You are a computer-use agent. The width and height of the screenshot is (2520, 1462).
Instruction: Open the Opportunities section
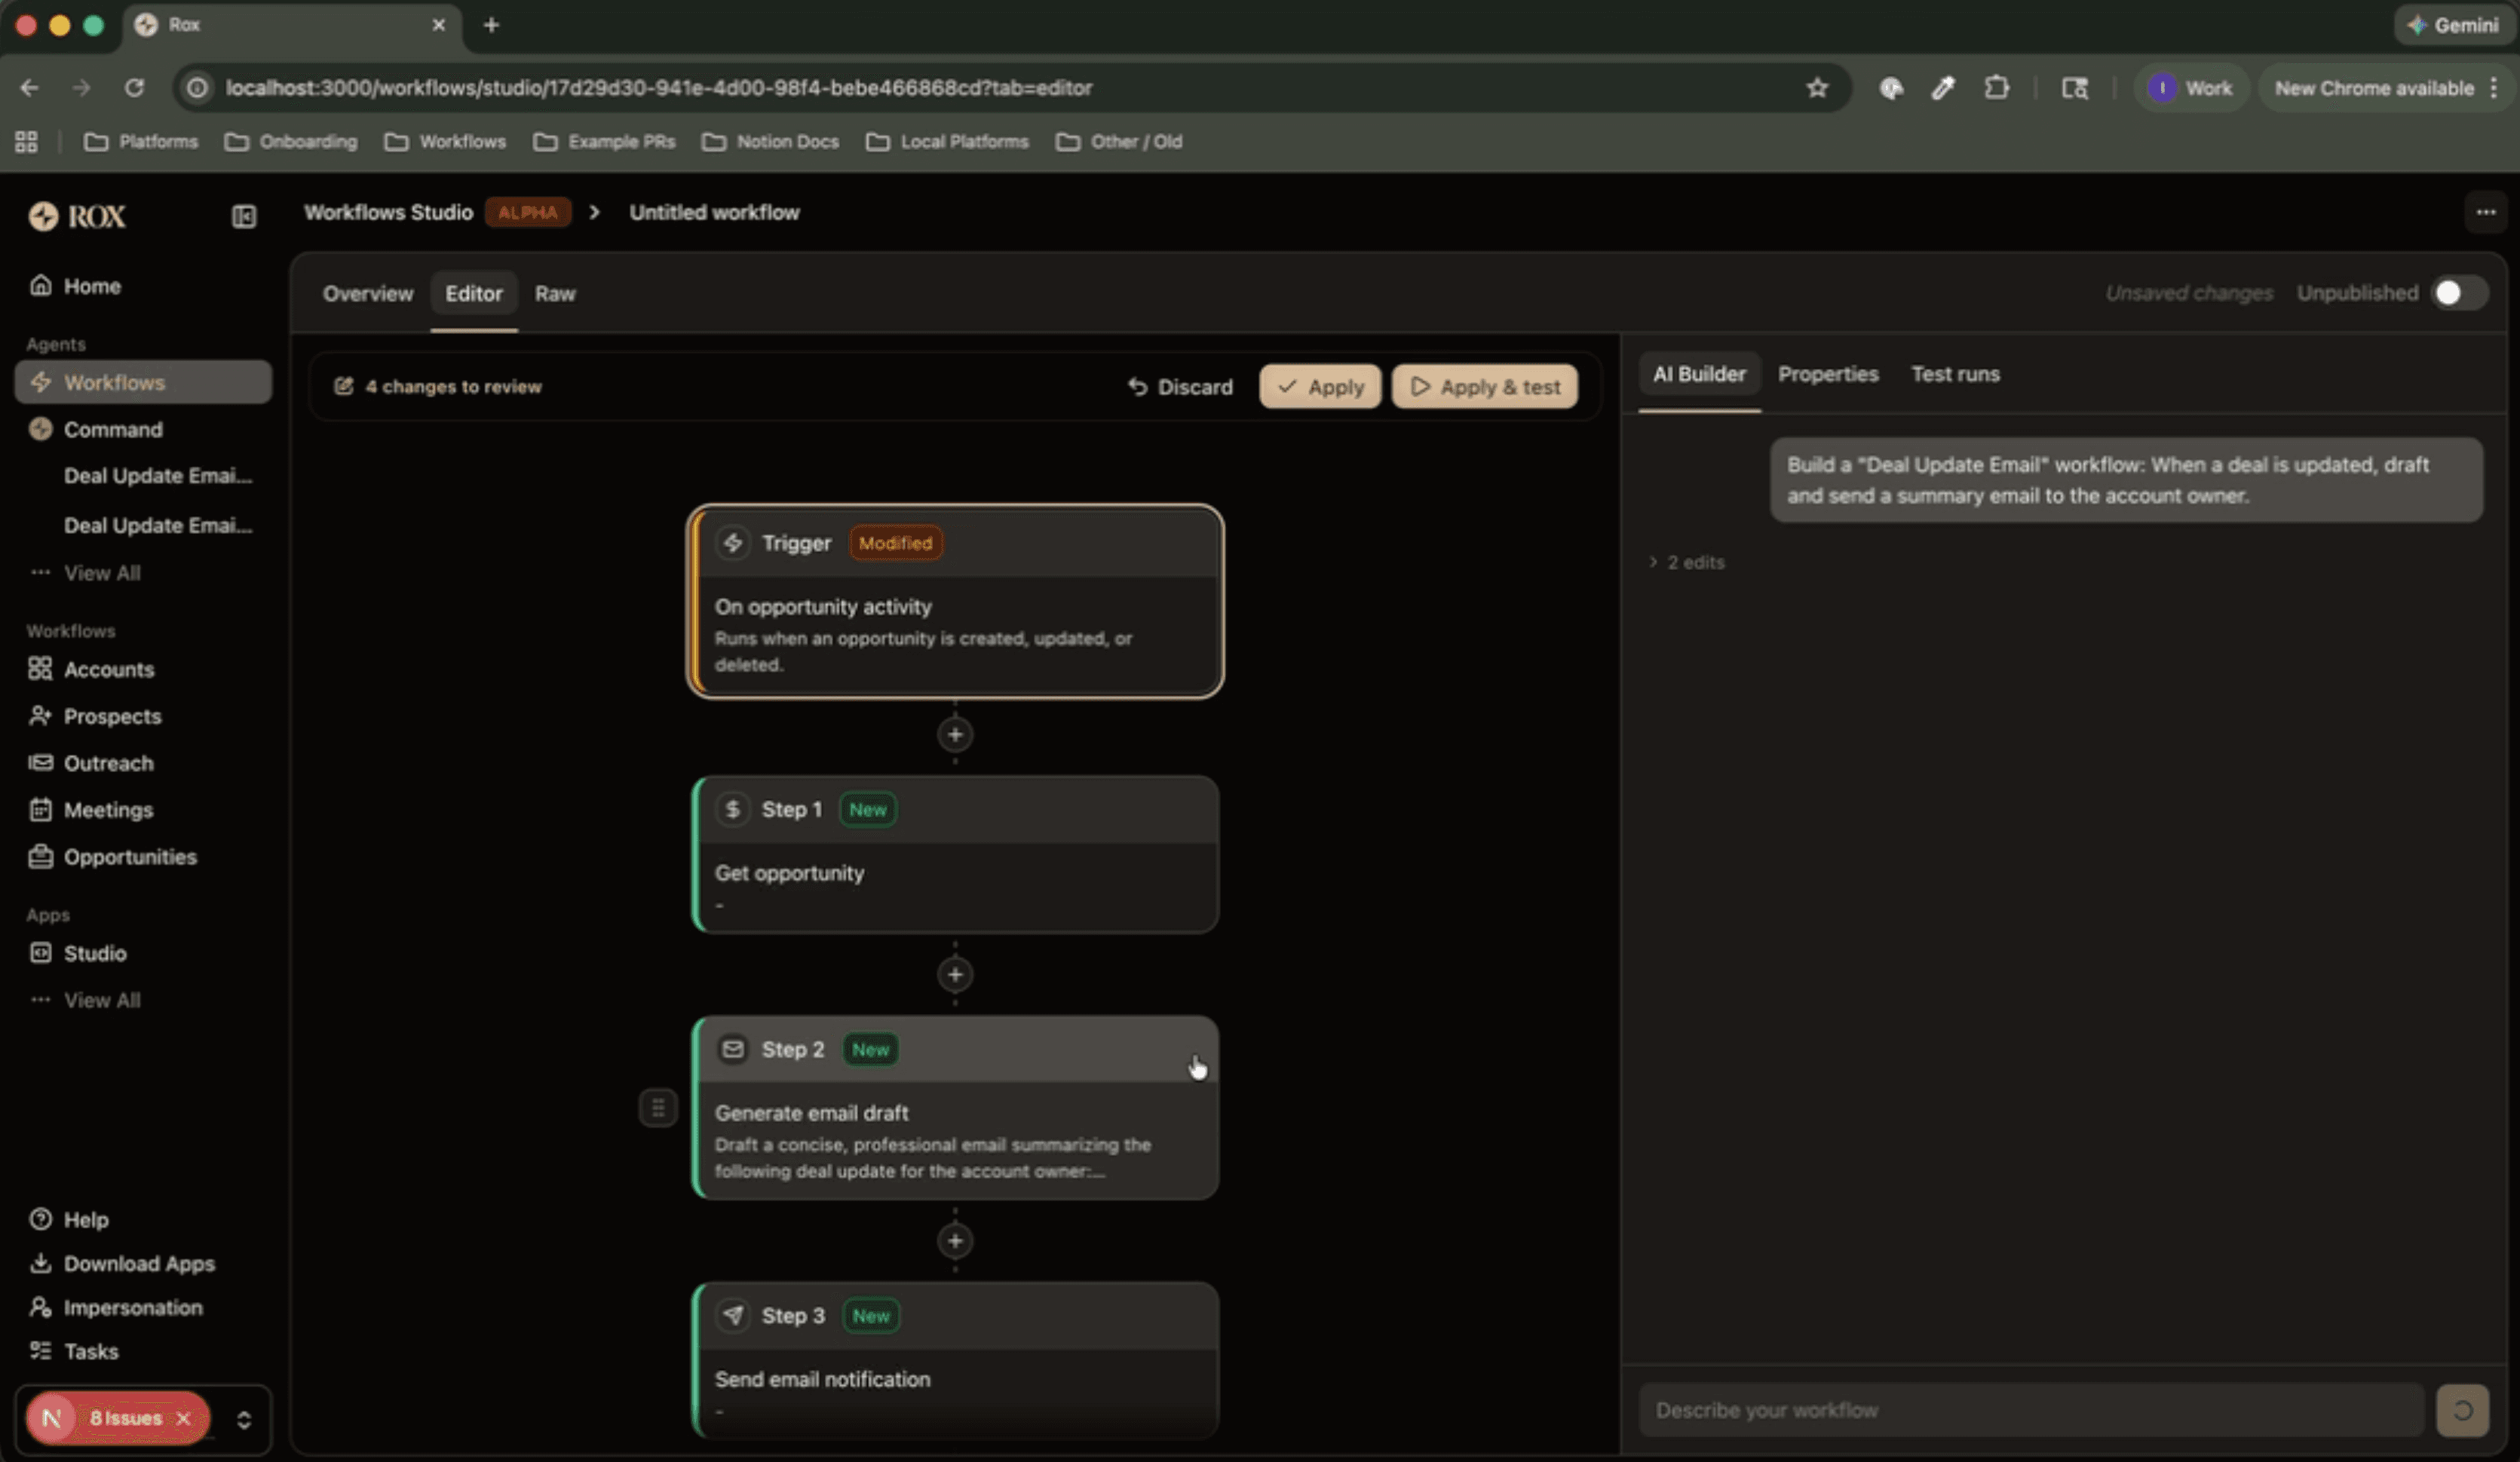(129, 857)
